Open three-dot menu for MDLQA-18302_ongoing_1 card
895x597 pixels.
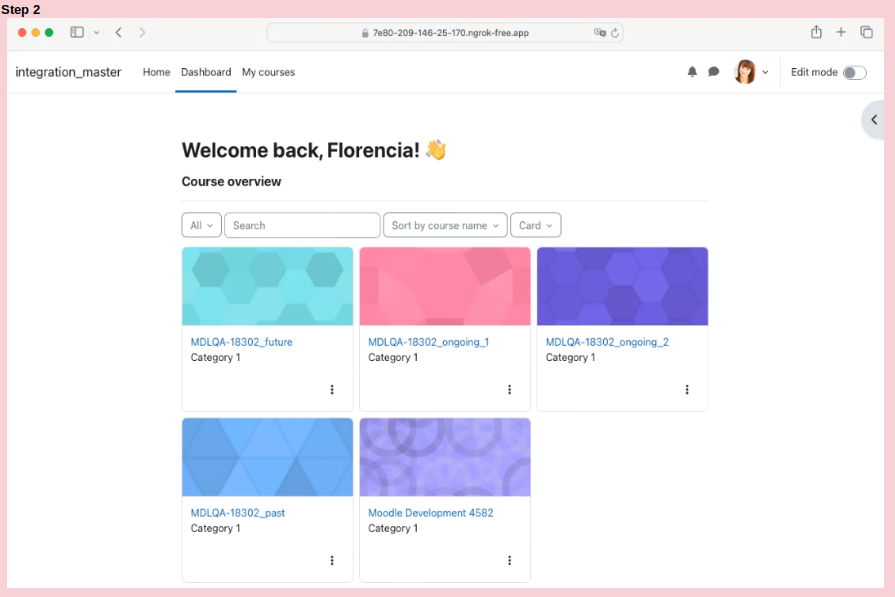click(x=510, y=390)
